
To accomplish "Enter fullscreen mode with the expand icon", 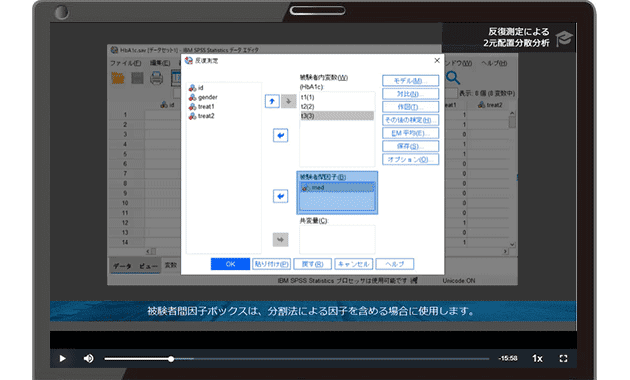I will (563, 358).
